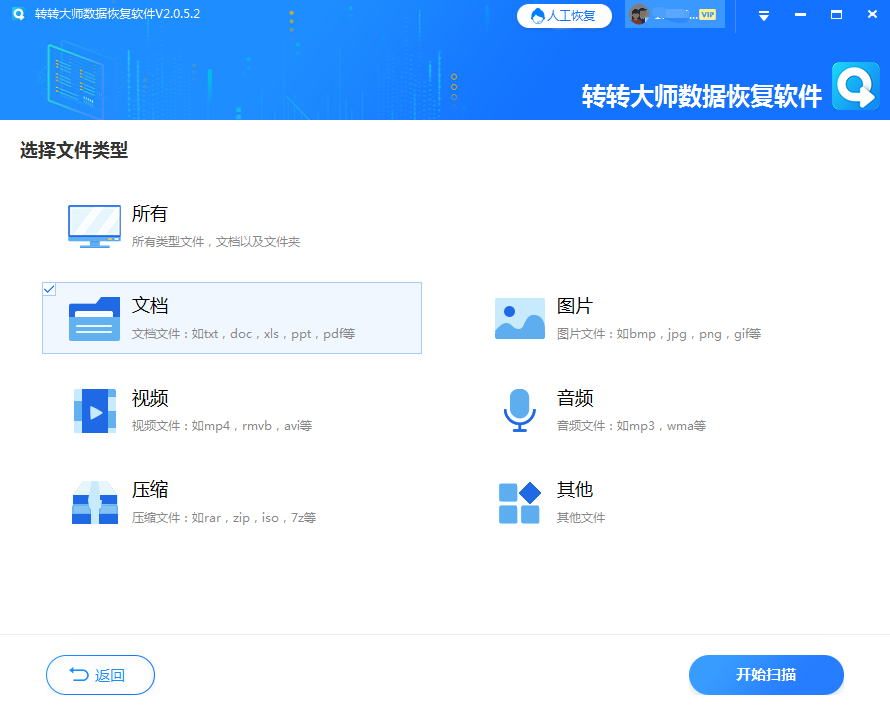Click the app logo in the title bar
The height and width of the screenshot is (715, 890).
coord(17,14)
